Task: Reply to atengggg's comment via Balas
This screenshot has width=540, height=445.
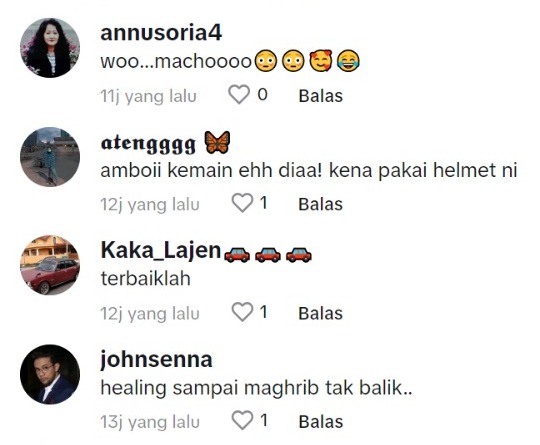Action: [x=321, y=204]
